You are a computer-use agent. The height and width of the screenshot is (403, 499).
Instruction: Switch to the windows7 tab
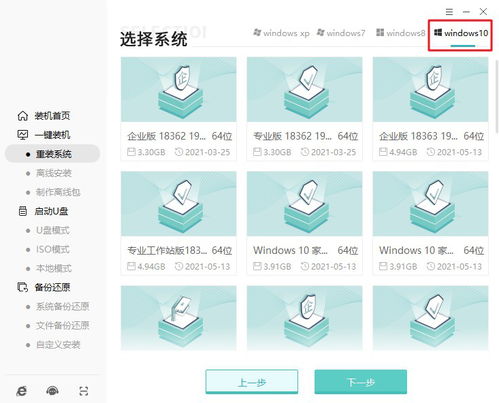pos(341,33)
